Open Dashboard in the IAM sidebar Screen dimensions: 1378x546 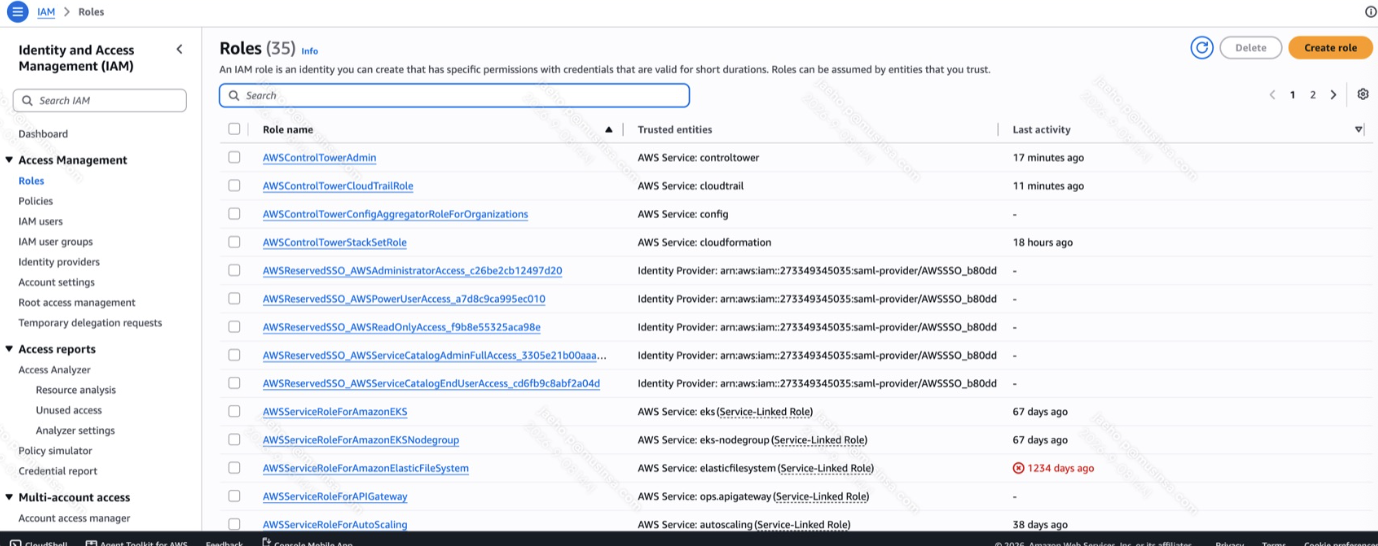coord(43,134)
